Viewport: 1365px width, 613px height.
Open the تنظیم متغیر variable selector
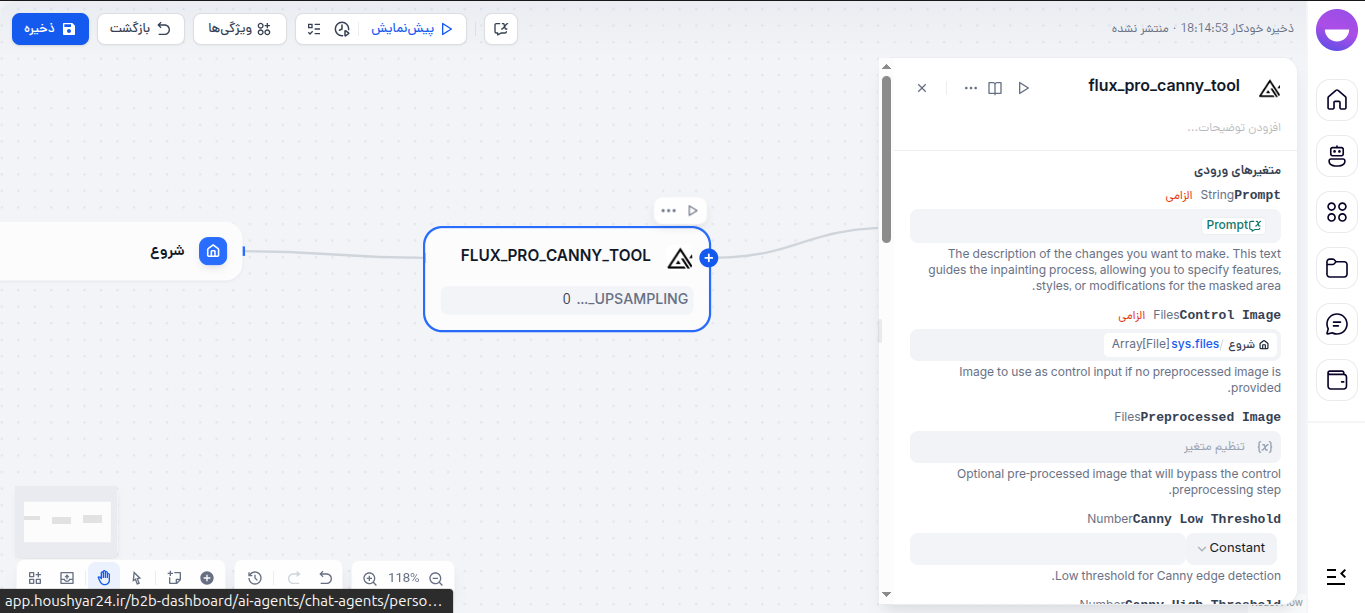[1234, 446]
